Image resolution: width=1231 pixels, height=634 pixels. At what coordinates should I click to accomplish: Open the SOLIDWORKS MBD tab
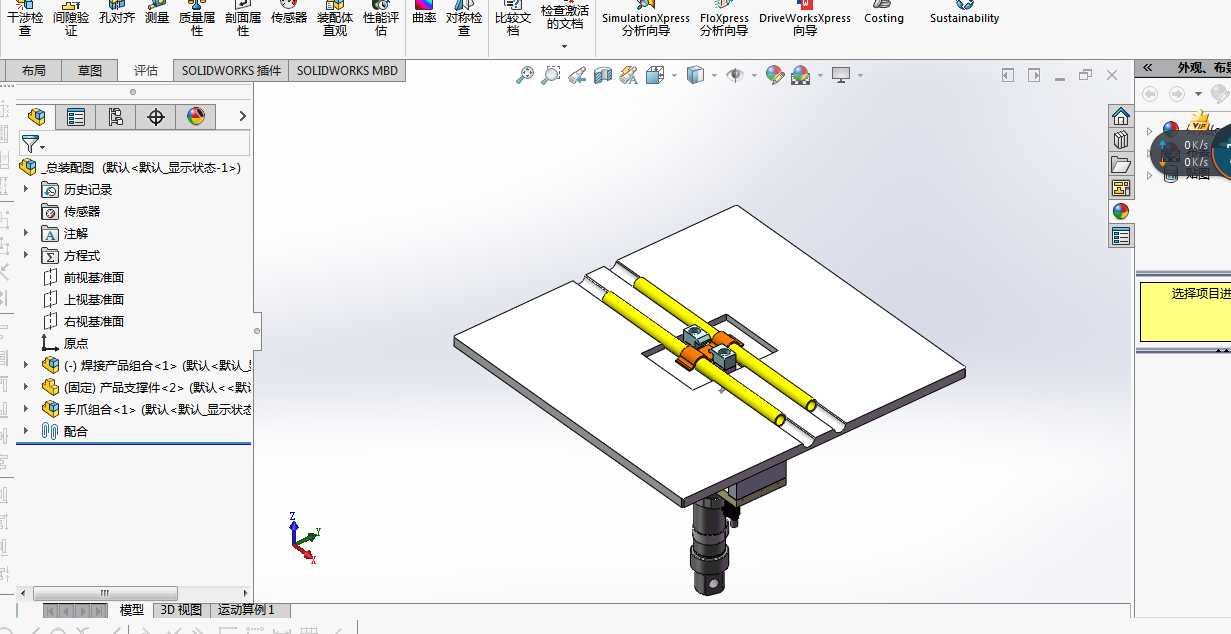coord(347,70)
